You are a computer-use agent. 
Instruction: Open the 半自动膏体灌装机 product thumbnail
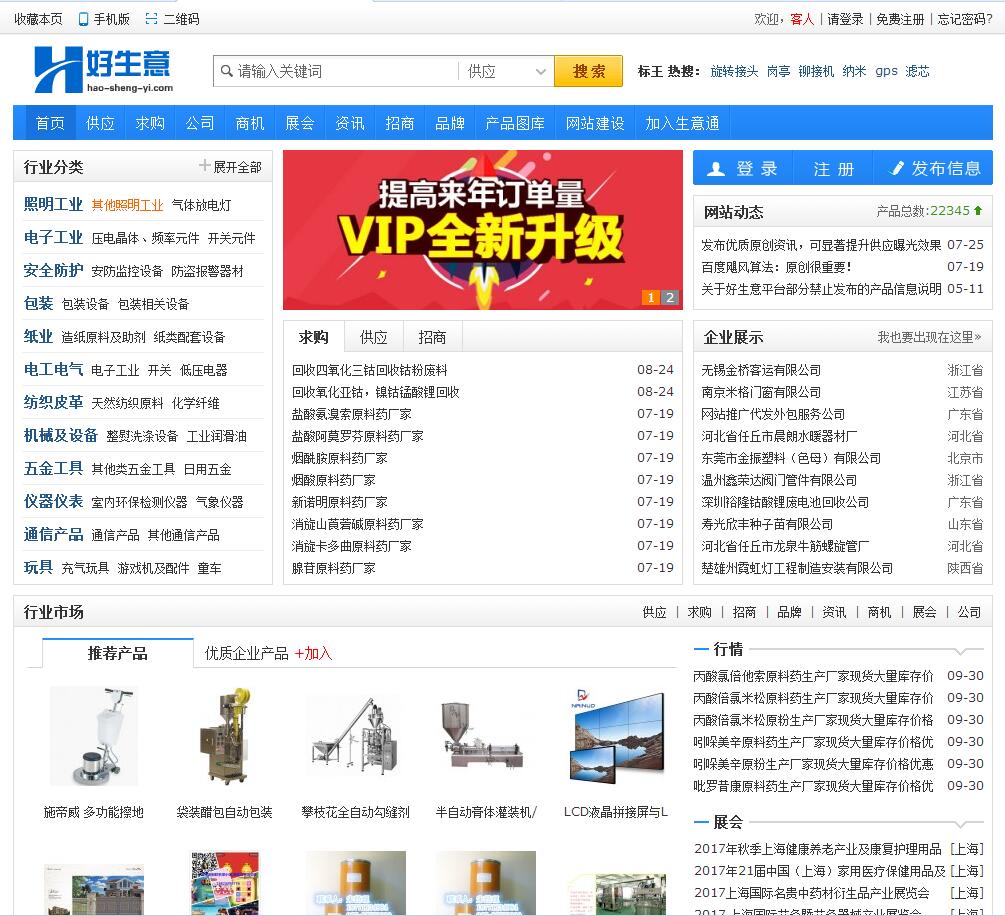485,737
